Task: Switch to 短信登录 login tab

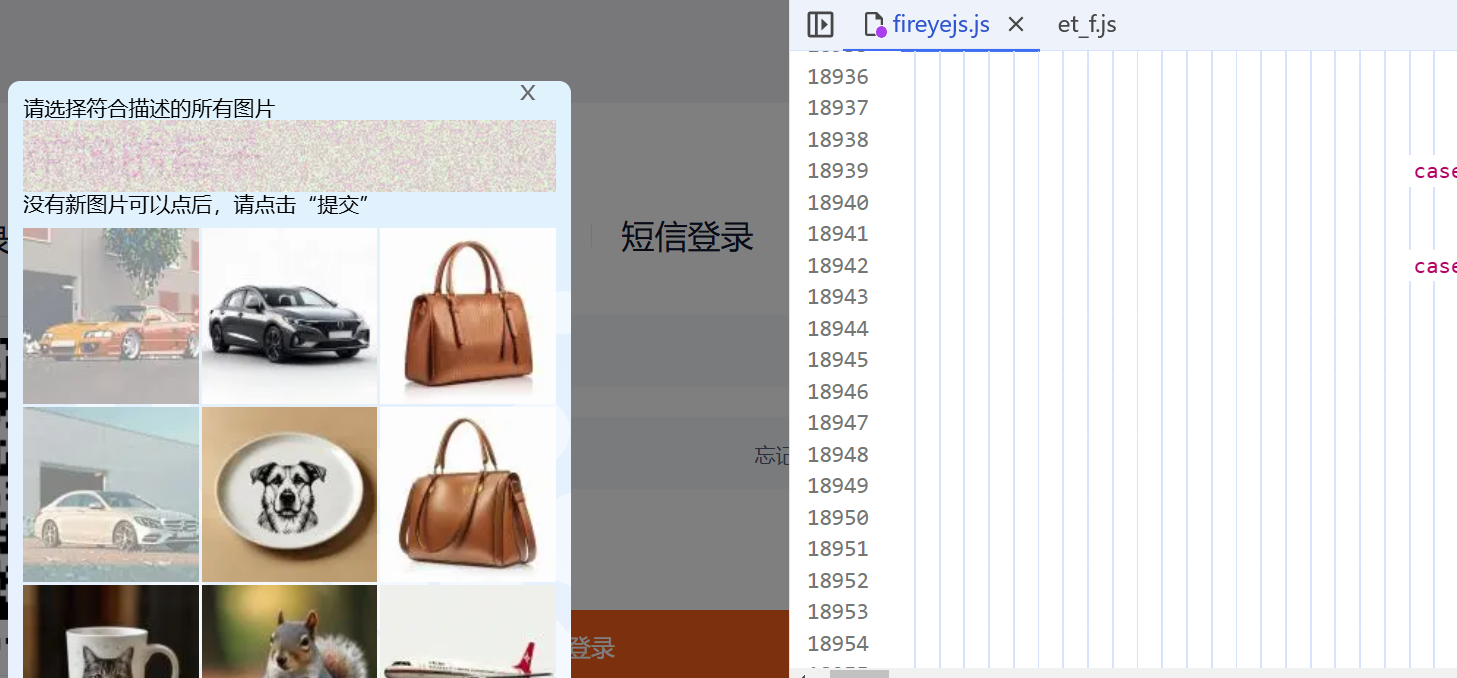Action: (x=687, y=237)
